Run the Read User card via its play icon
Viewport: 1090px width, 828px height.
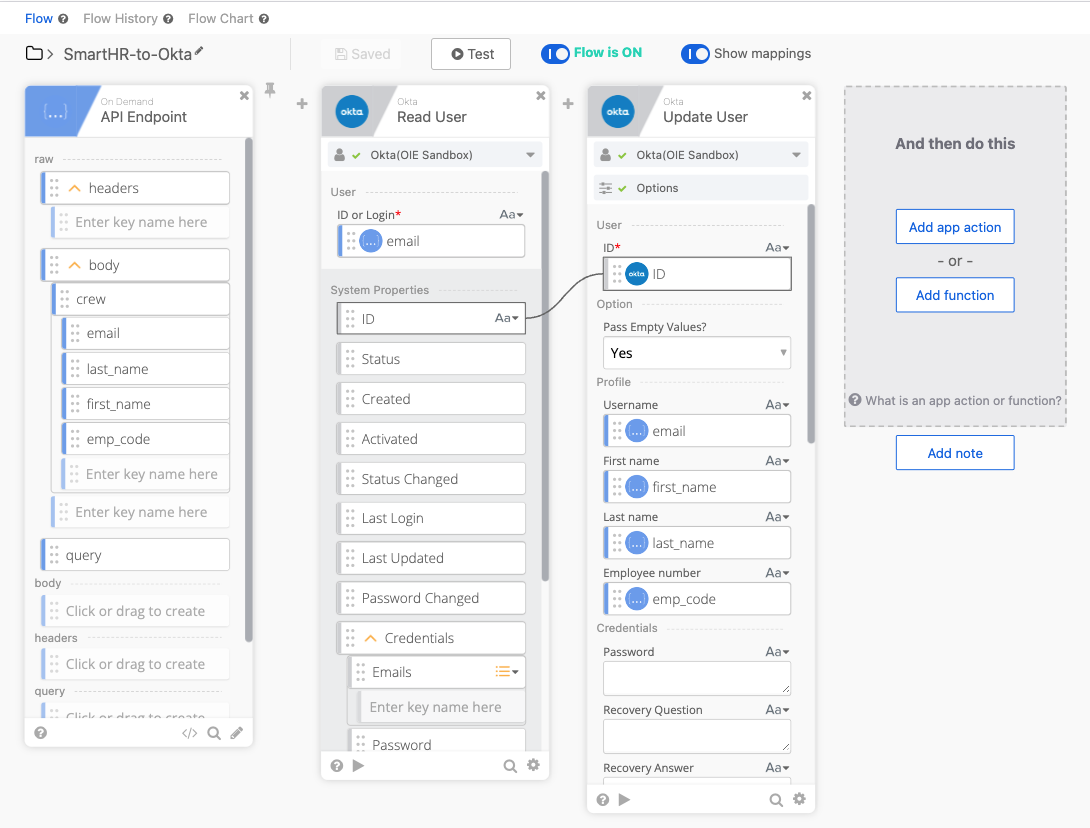tap(358, 765)
